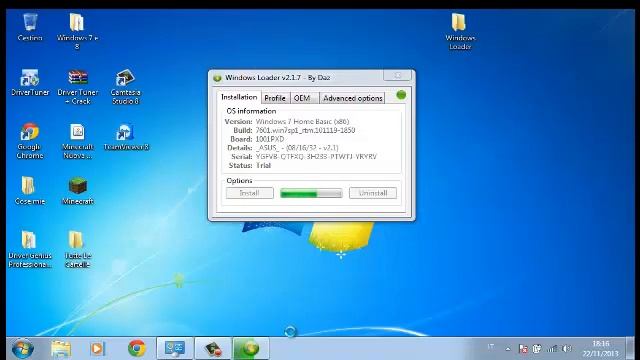This screenshot has width=640, height=360.
Task: Open the volume speaker tray icon
Action: pos(567,349)
